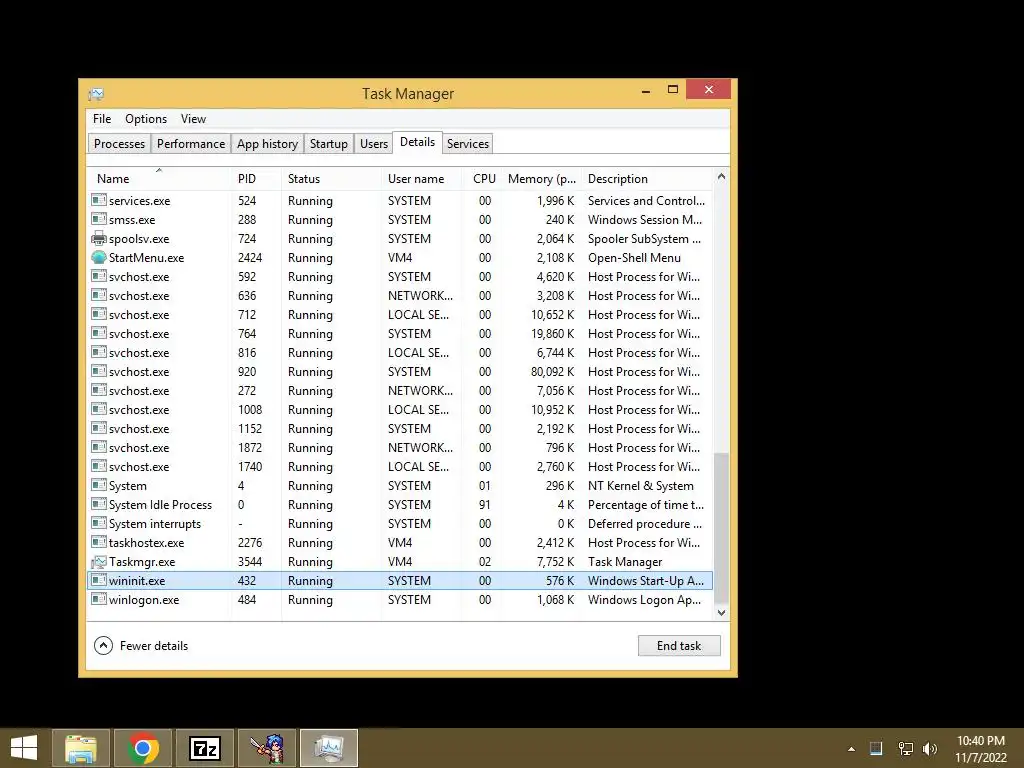Click the CPU value '91'
The width and height of the screenshot is (1024, 768).
(485, 505)
